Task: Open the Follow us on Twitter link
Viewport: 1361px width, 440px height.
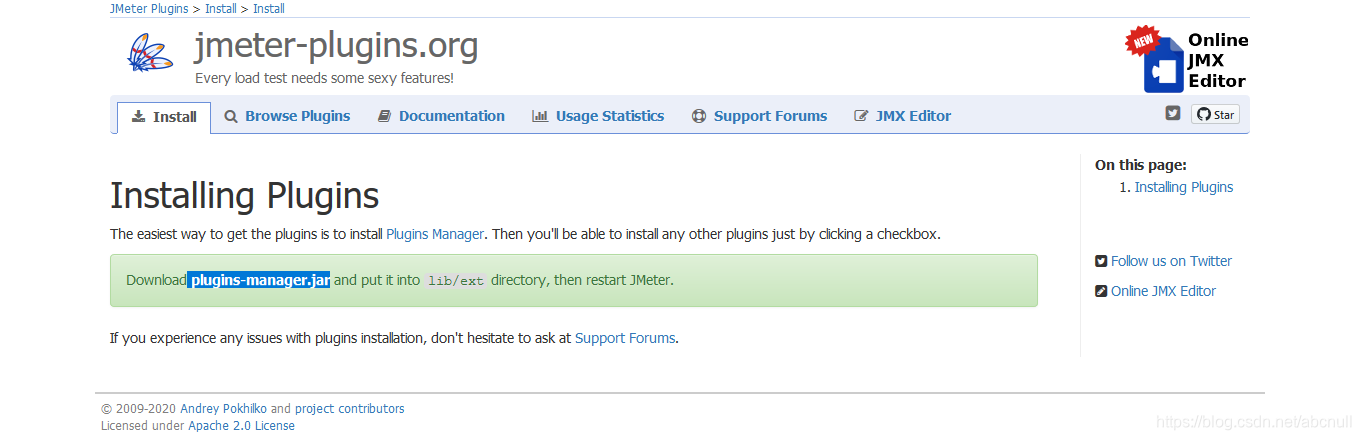Action: (x=1171, y=261)
